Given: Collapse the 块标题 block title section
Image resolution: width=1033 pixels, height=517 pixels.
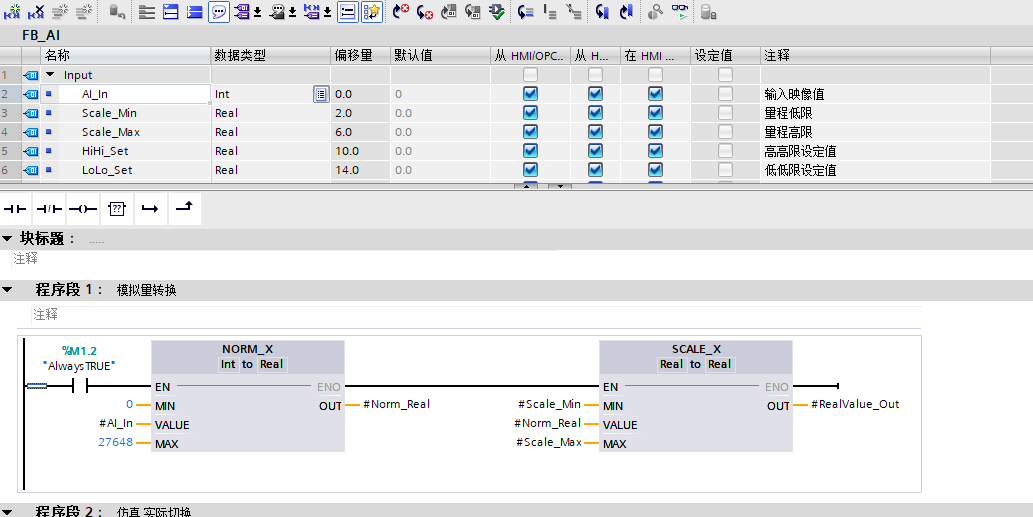Looking at the screenshot, I should (8, 239).
